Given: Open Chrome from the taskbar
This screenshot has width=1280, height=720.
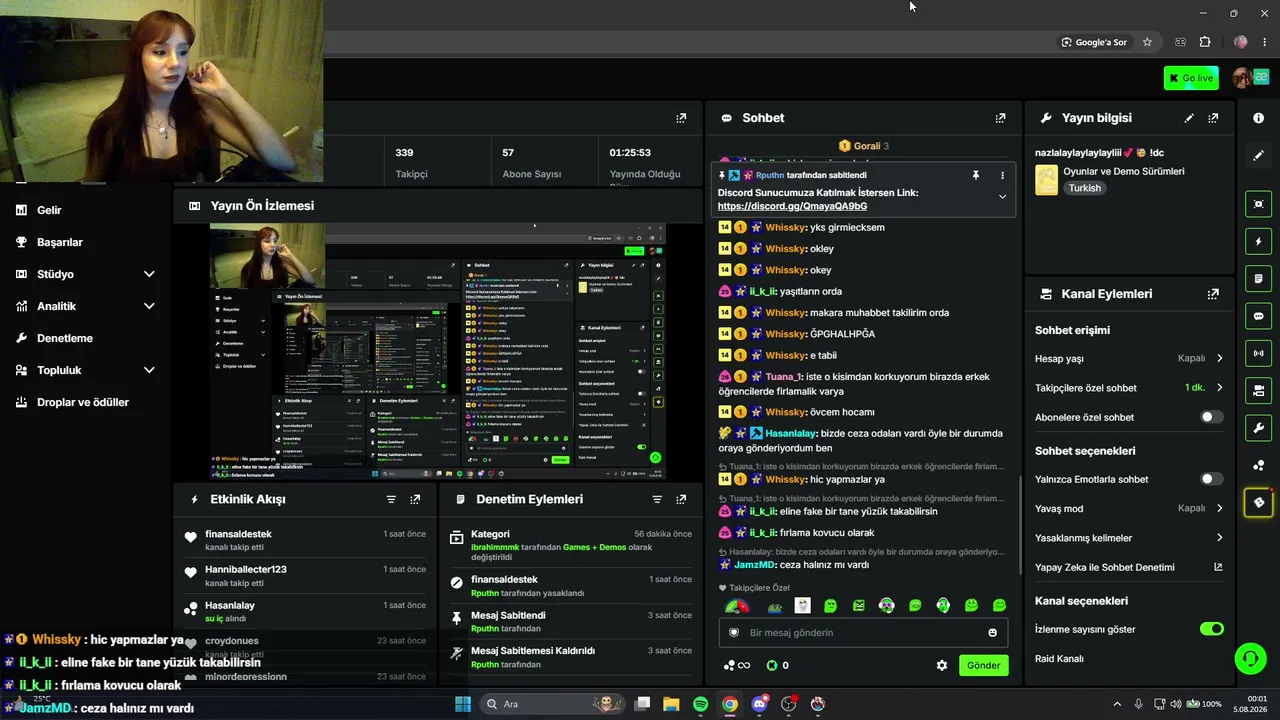Looking at the screenshot, I should [x=730, y=704].
